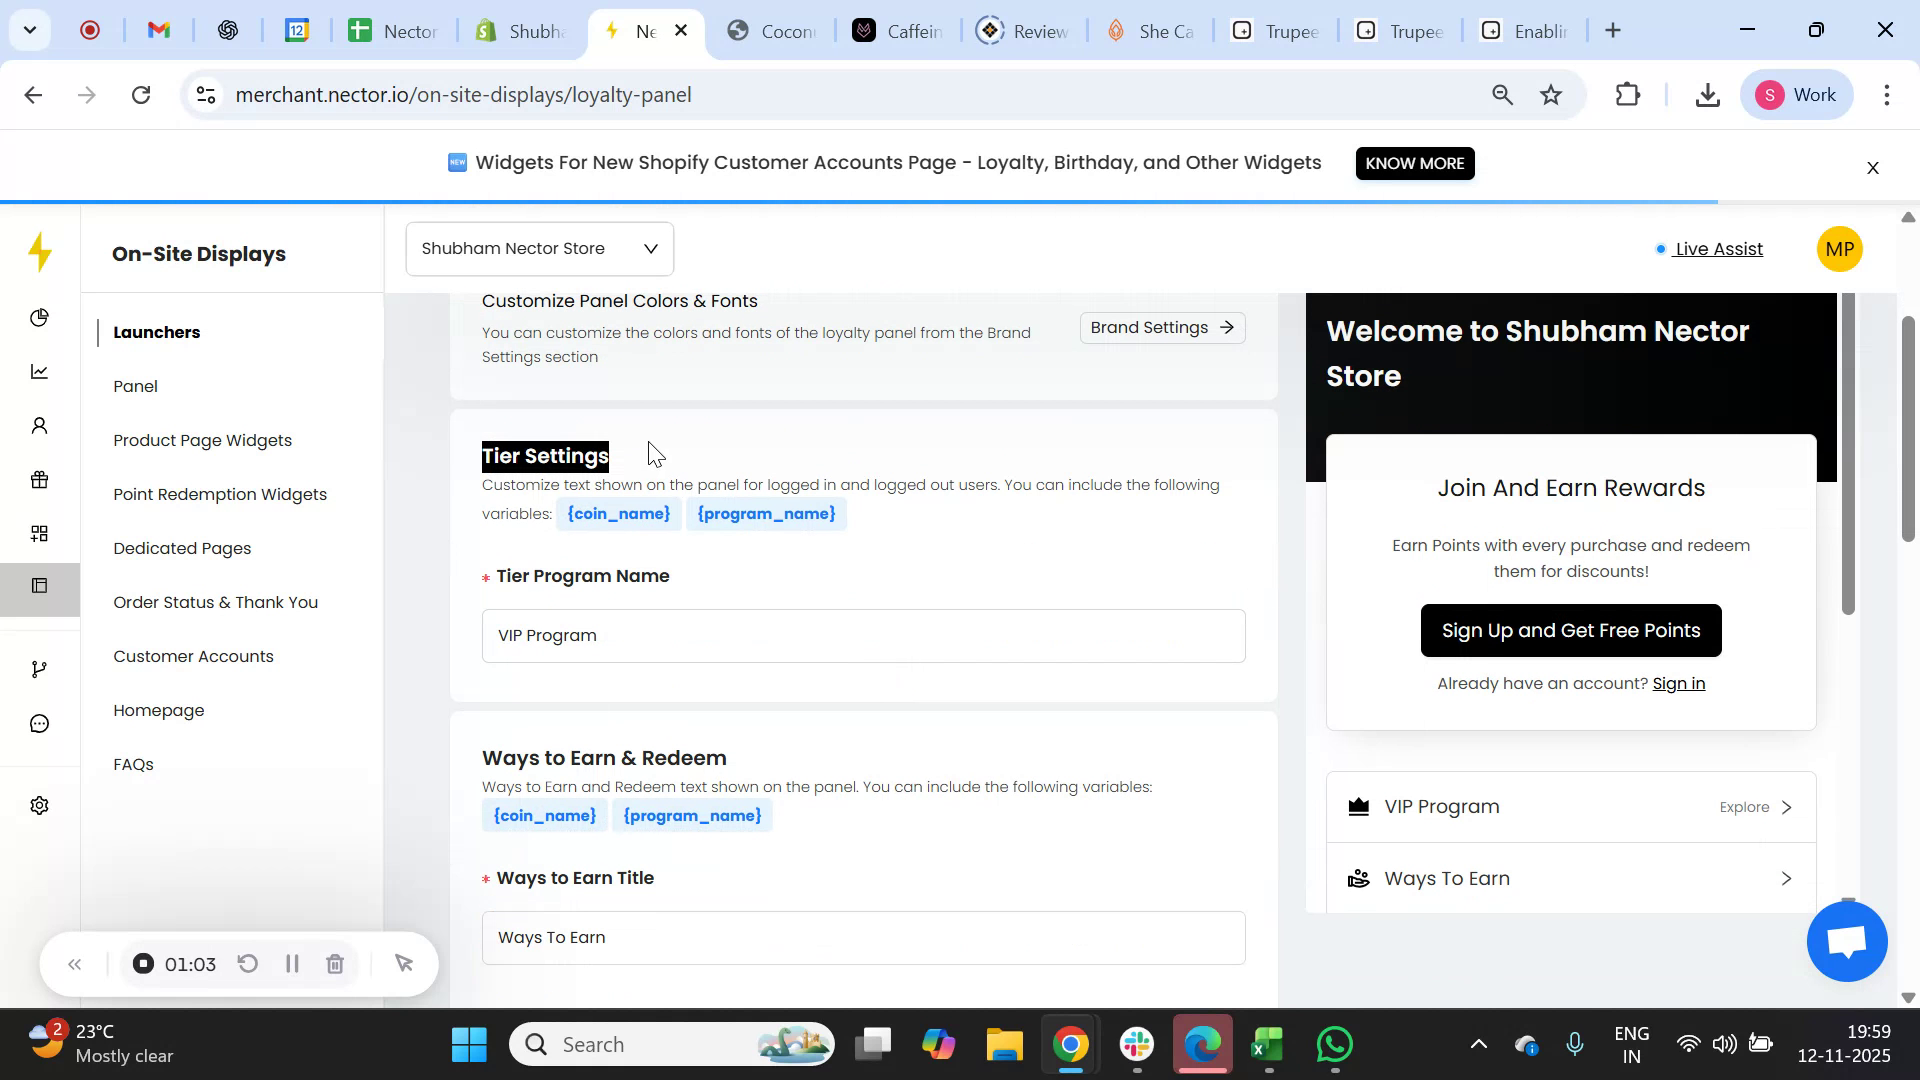The image size is (1920, 1080).
Task: Open sidebar settings via gear icon
Action: coord(39,805)
